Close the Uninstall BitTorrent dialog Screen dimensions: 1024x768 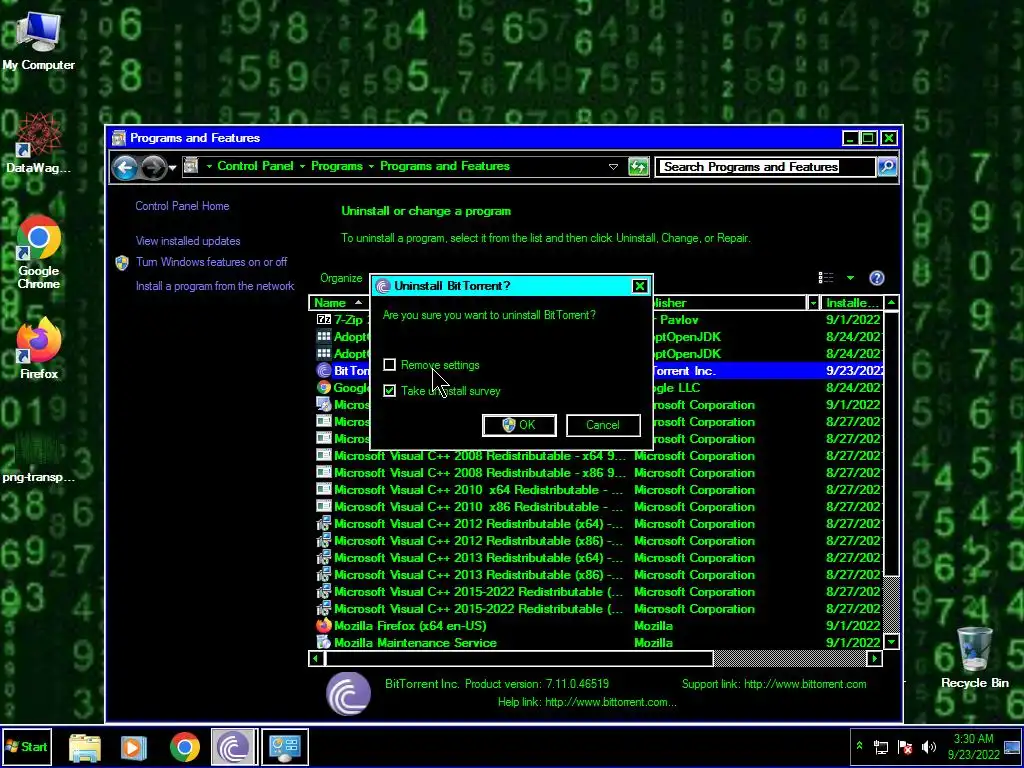(639, 286)
